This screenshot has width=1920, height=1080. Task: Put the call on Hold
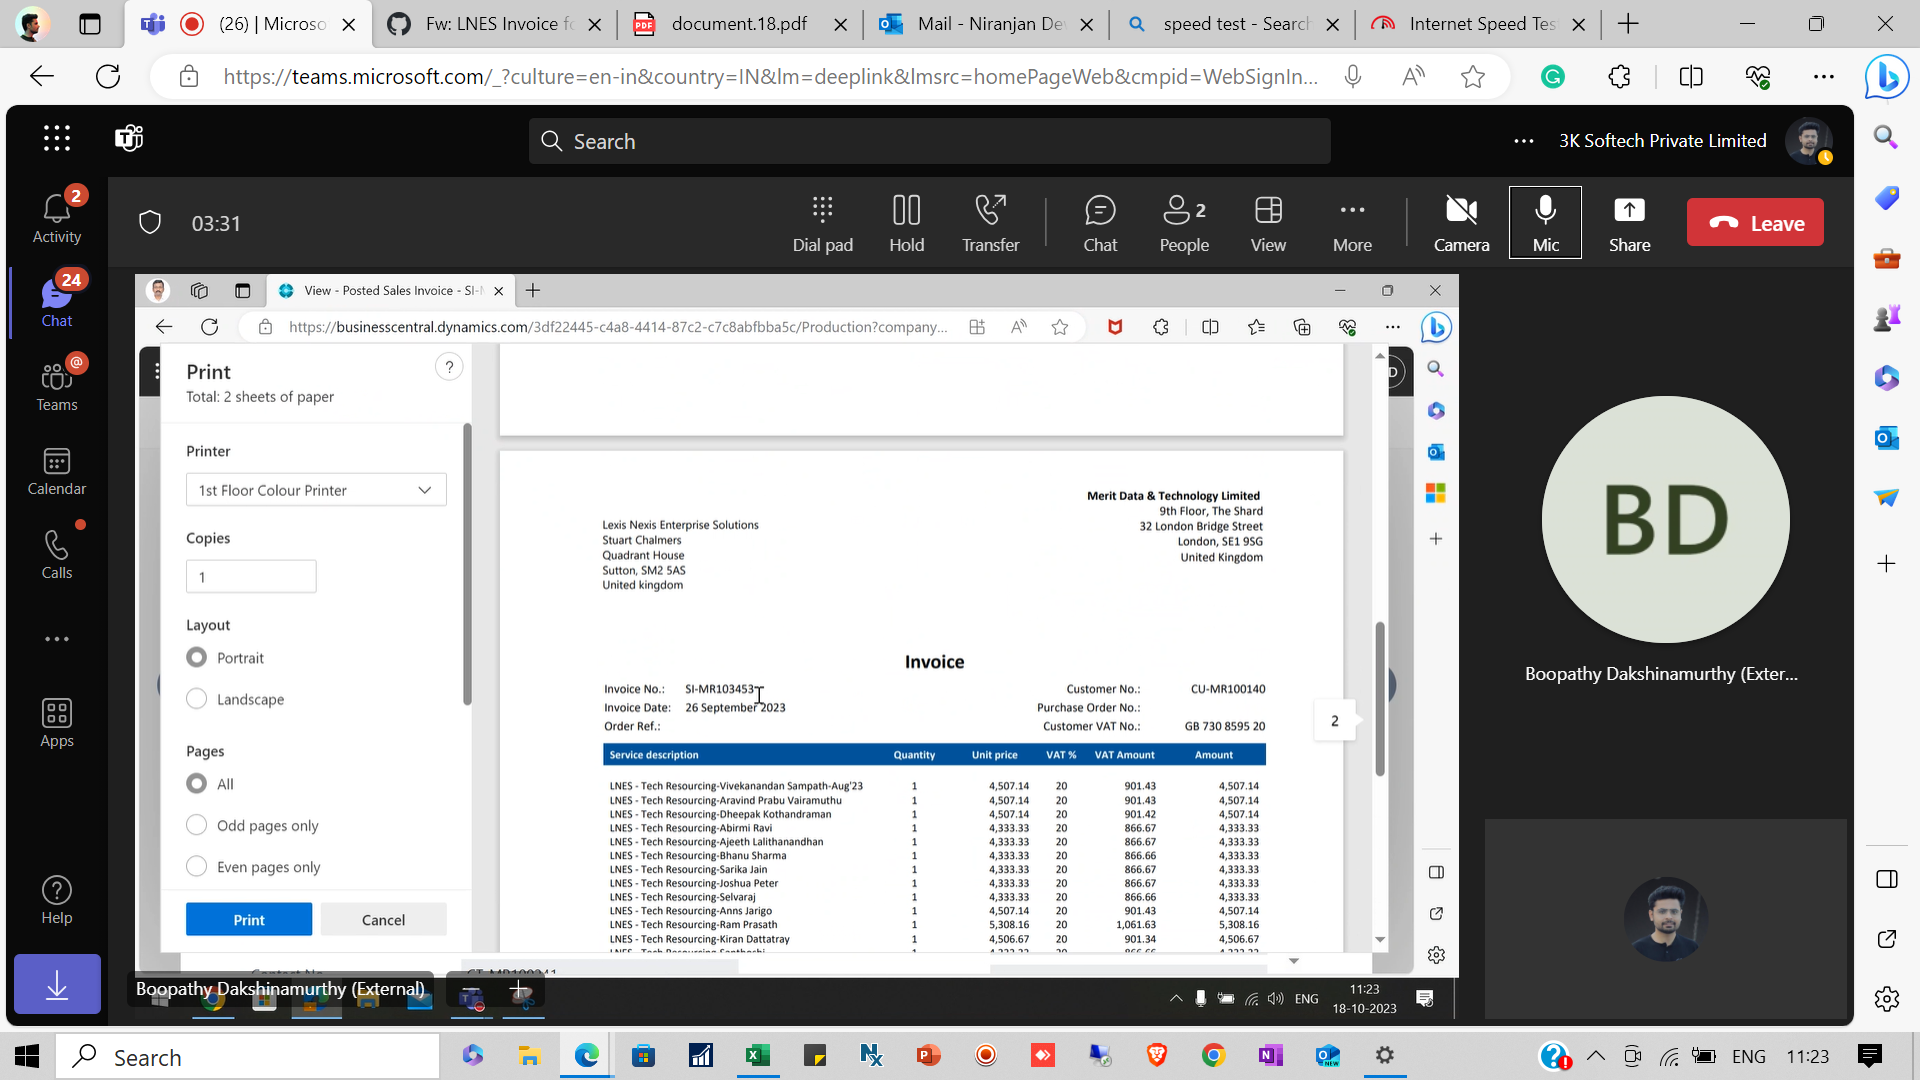click(906, 221)
